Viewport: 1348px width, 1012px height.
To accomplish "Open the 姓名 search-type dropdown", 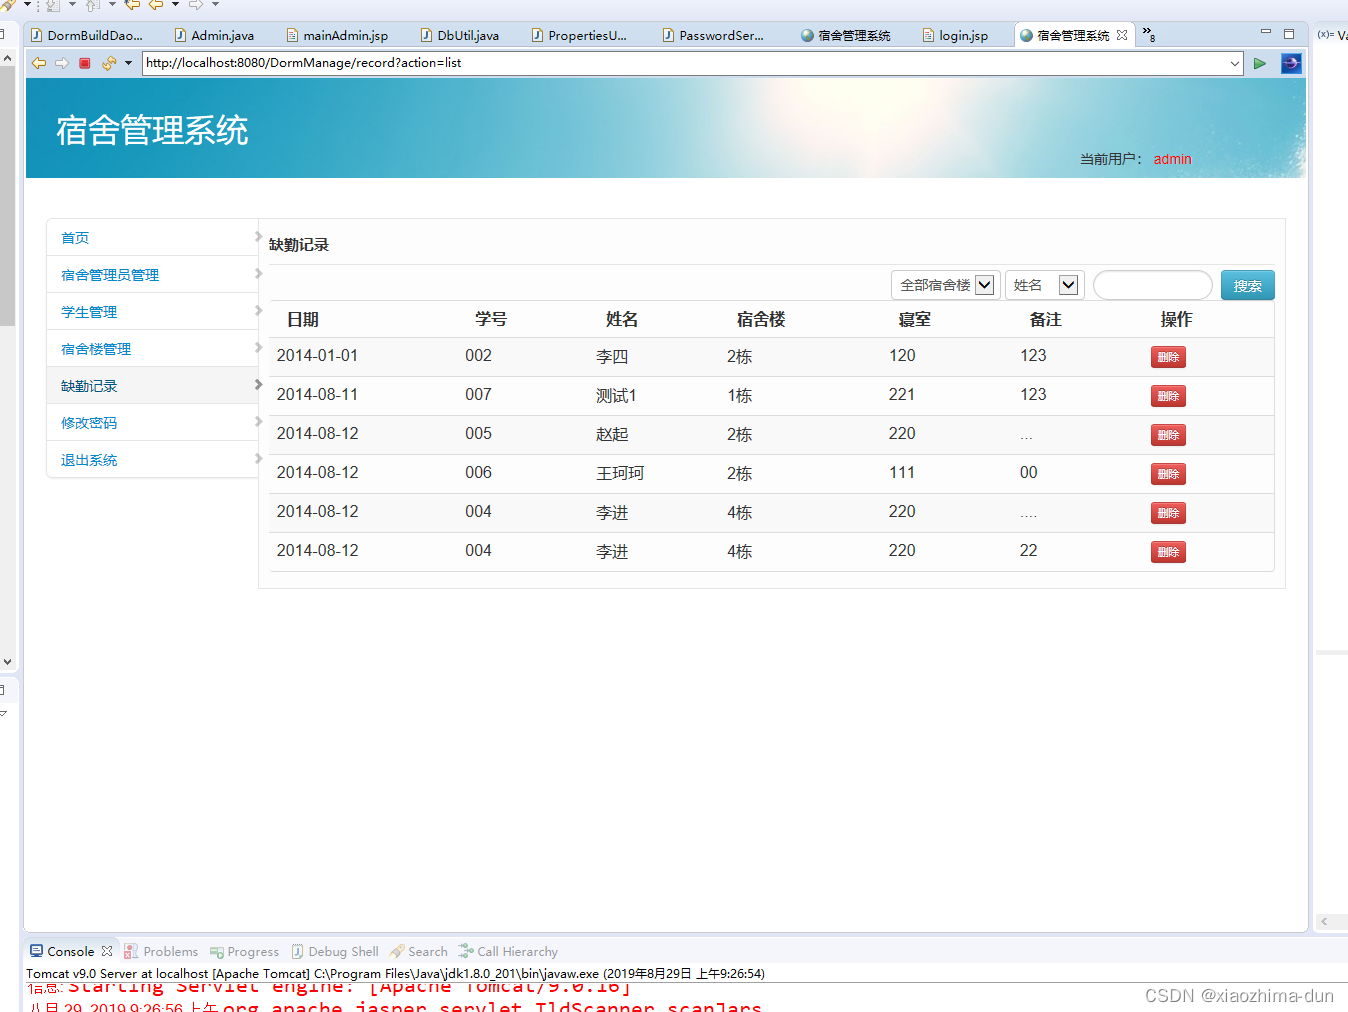I will (1044, 285).
